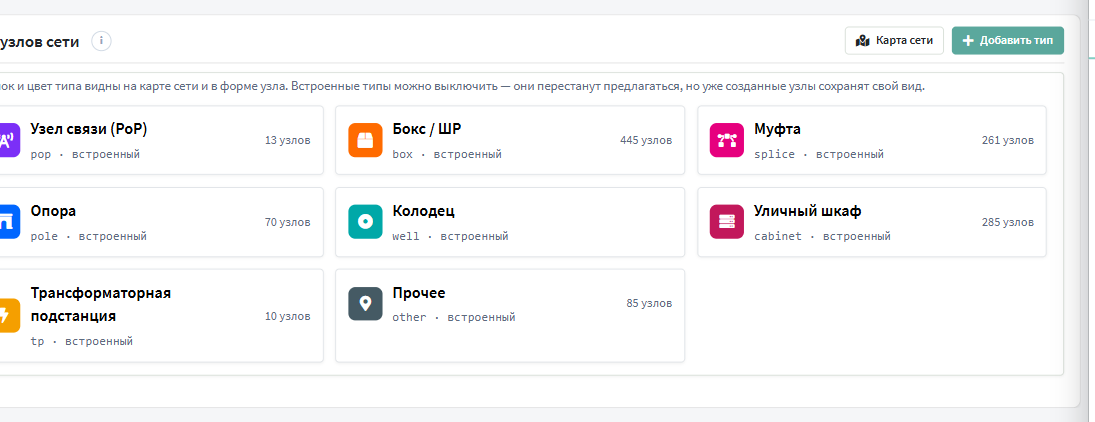Select the Уличный шкаф type title

tap(808, 211)
